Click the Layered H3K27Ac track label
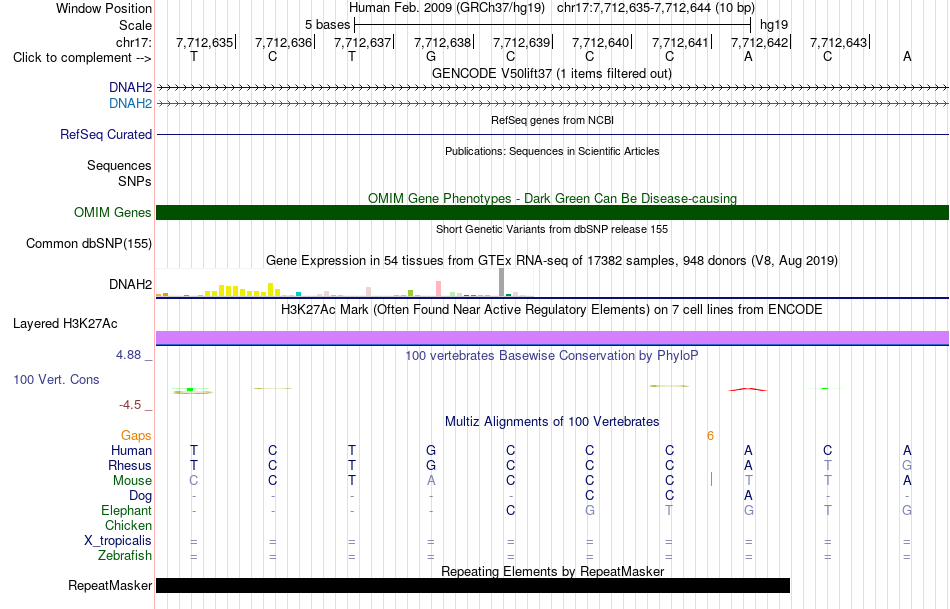950x609 pixels. (x=65, y=324)
